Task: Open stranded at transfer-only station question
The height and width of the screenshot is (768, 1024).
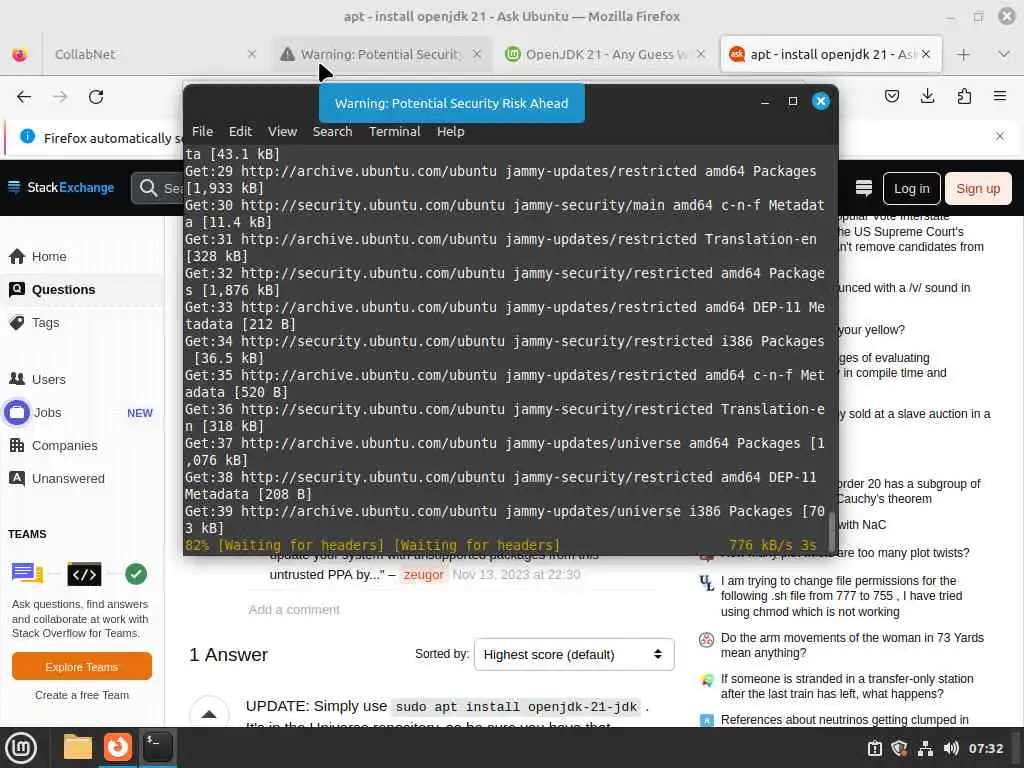Action: (846, 686)
